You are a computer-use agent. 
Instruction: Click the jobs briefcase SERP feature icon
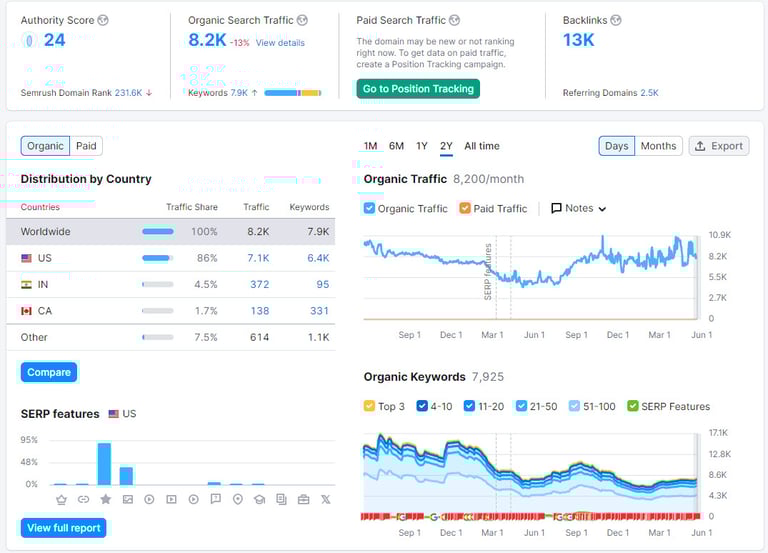click(304, 499)
